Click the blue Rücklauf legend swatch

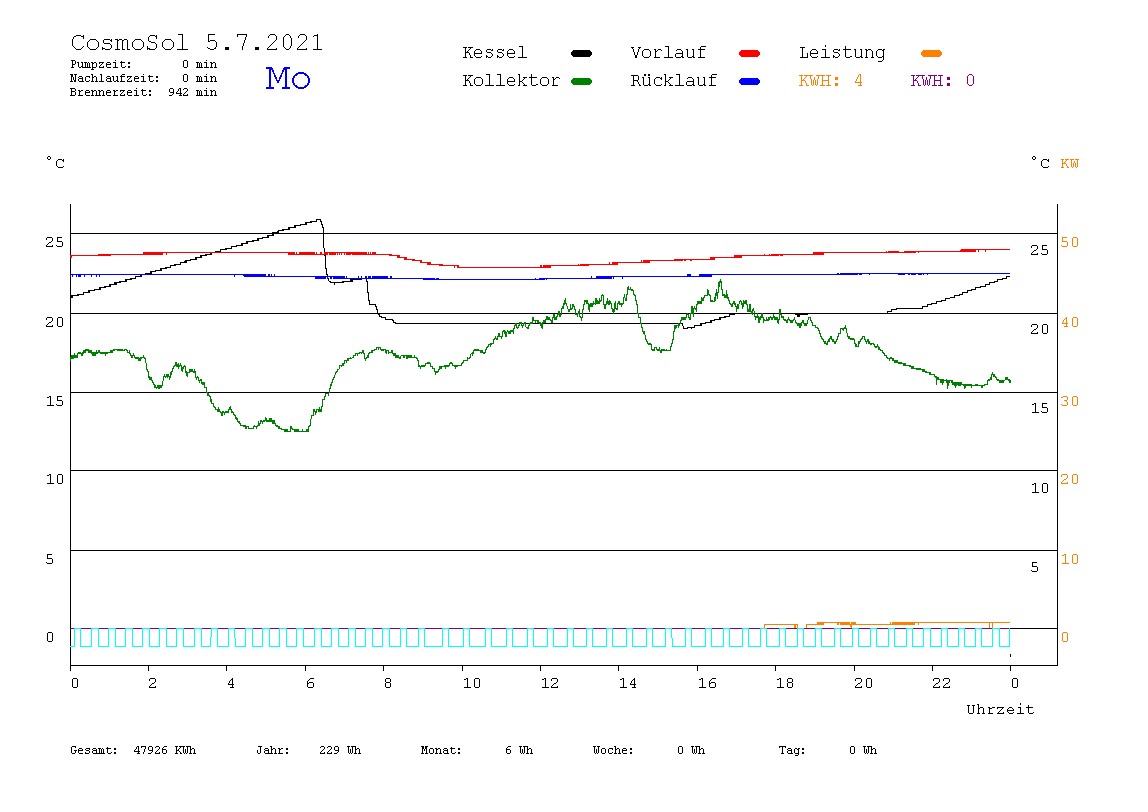point(750,81)
